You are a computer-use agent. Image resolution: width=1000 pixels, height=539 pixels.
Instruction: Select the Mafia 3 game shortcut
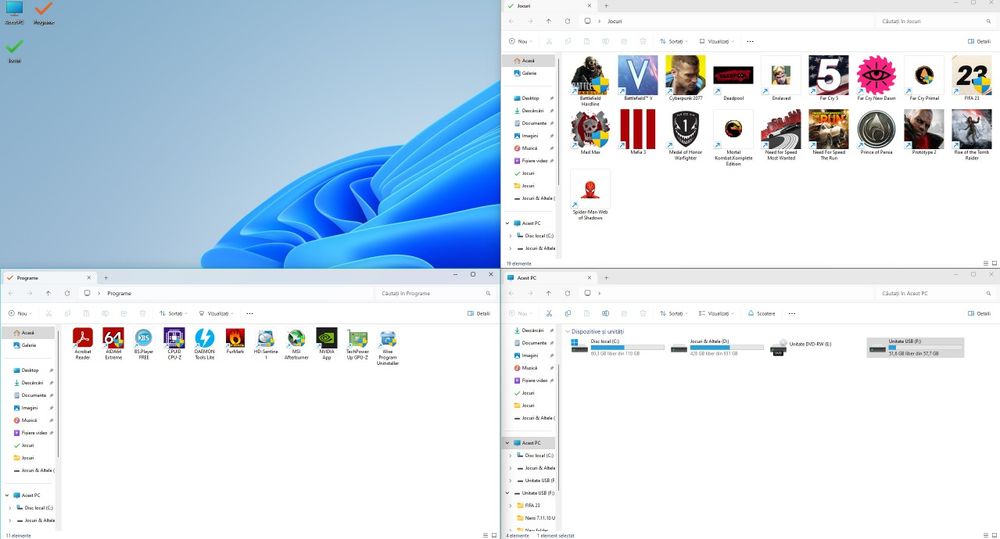tap(638, 132)
